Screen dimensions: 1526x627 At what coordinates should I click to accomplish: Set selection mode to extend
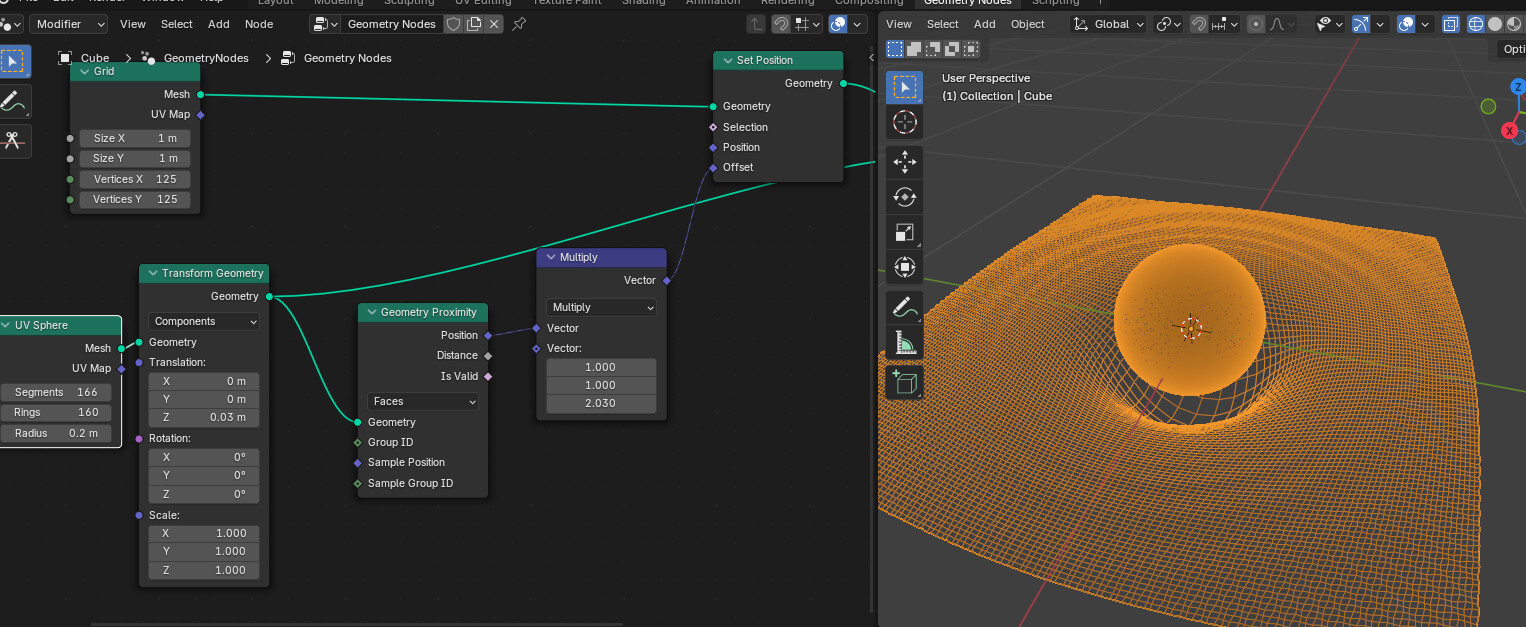[x=914, y=48]
